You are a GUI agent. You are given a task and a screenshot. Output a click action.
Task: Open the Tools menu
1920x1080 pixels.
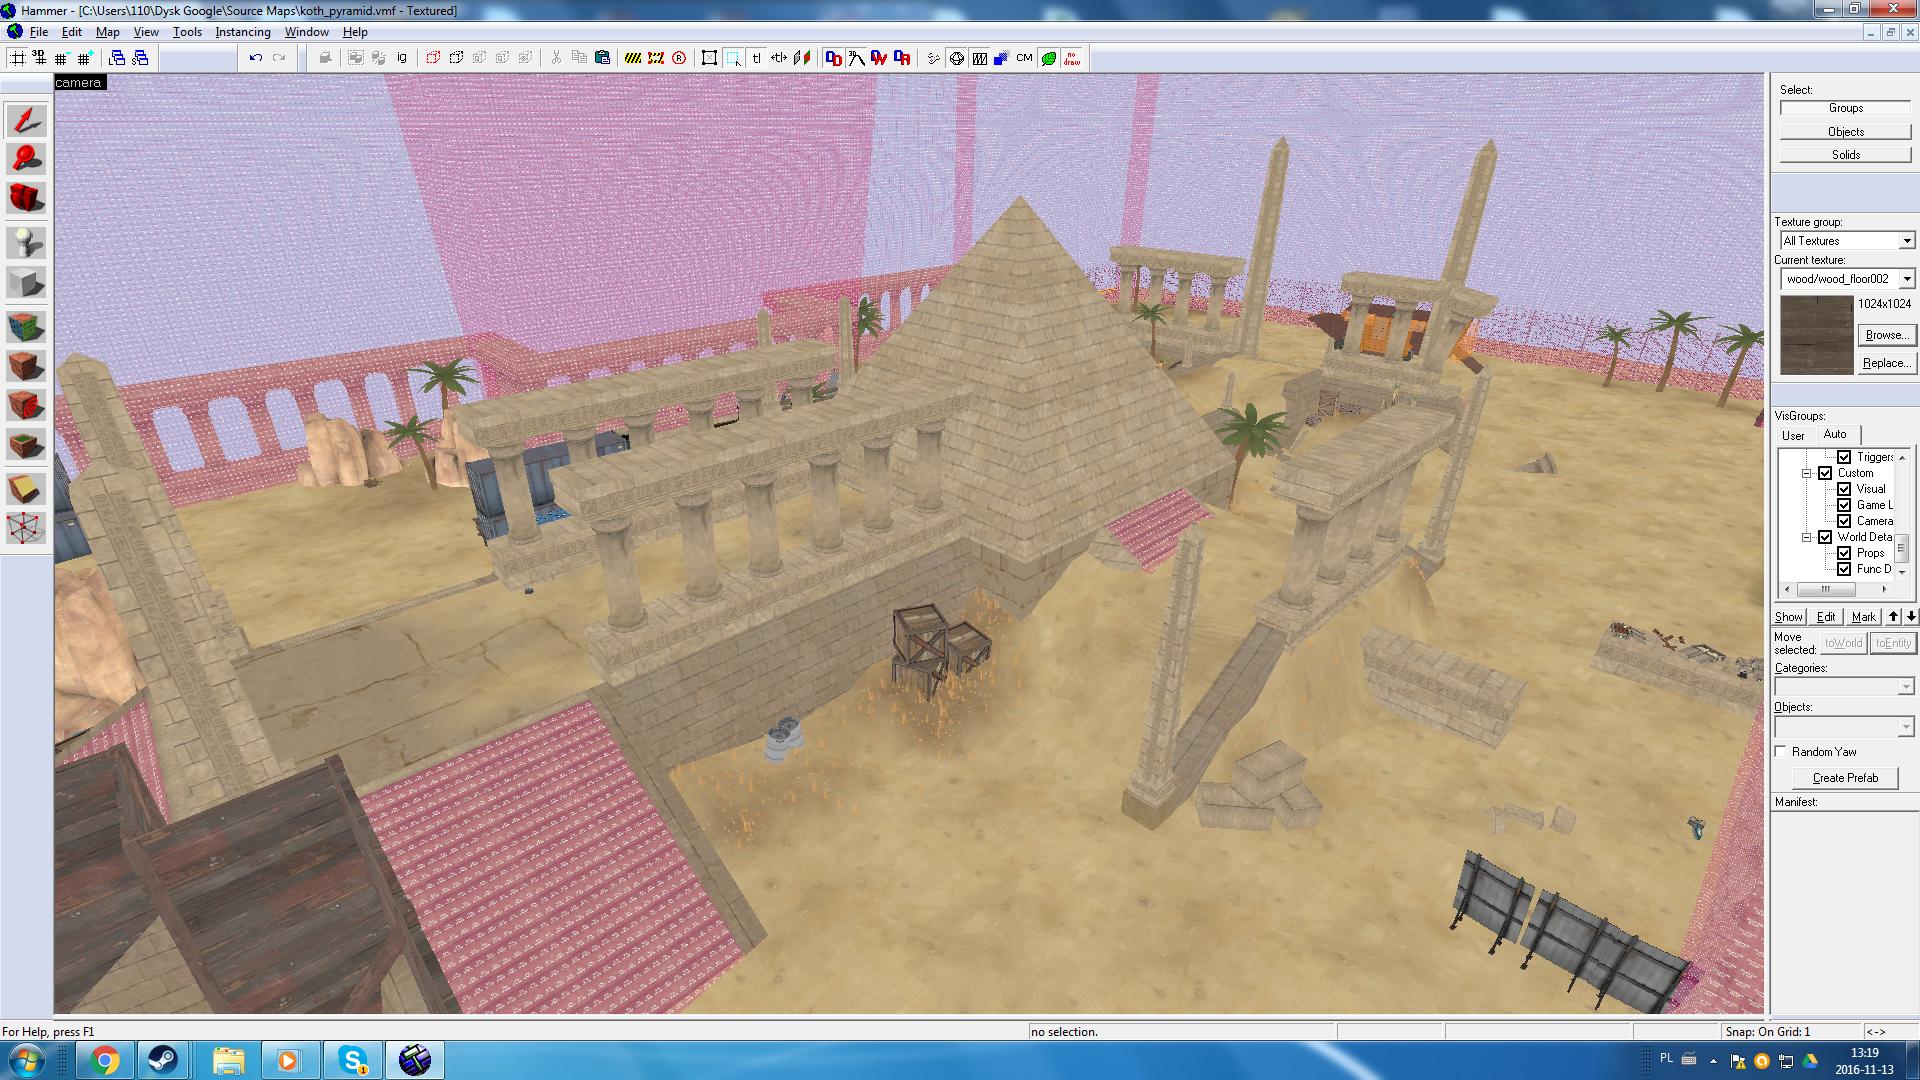click(187, 32)
